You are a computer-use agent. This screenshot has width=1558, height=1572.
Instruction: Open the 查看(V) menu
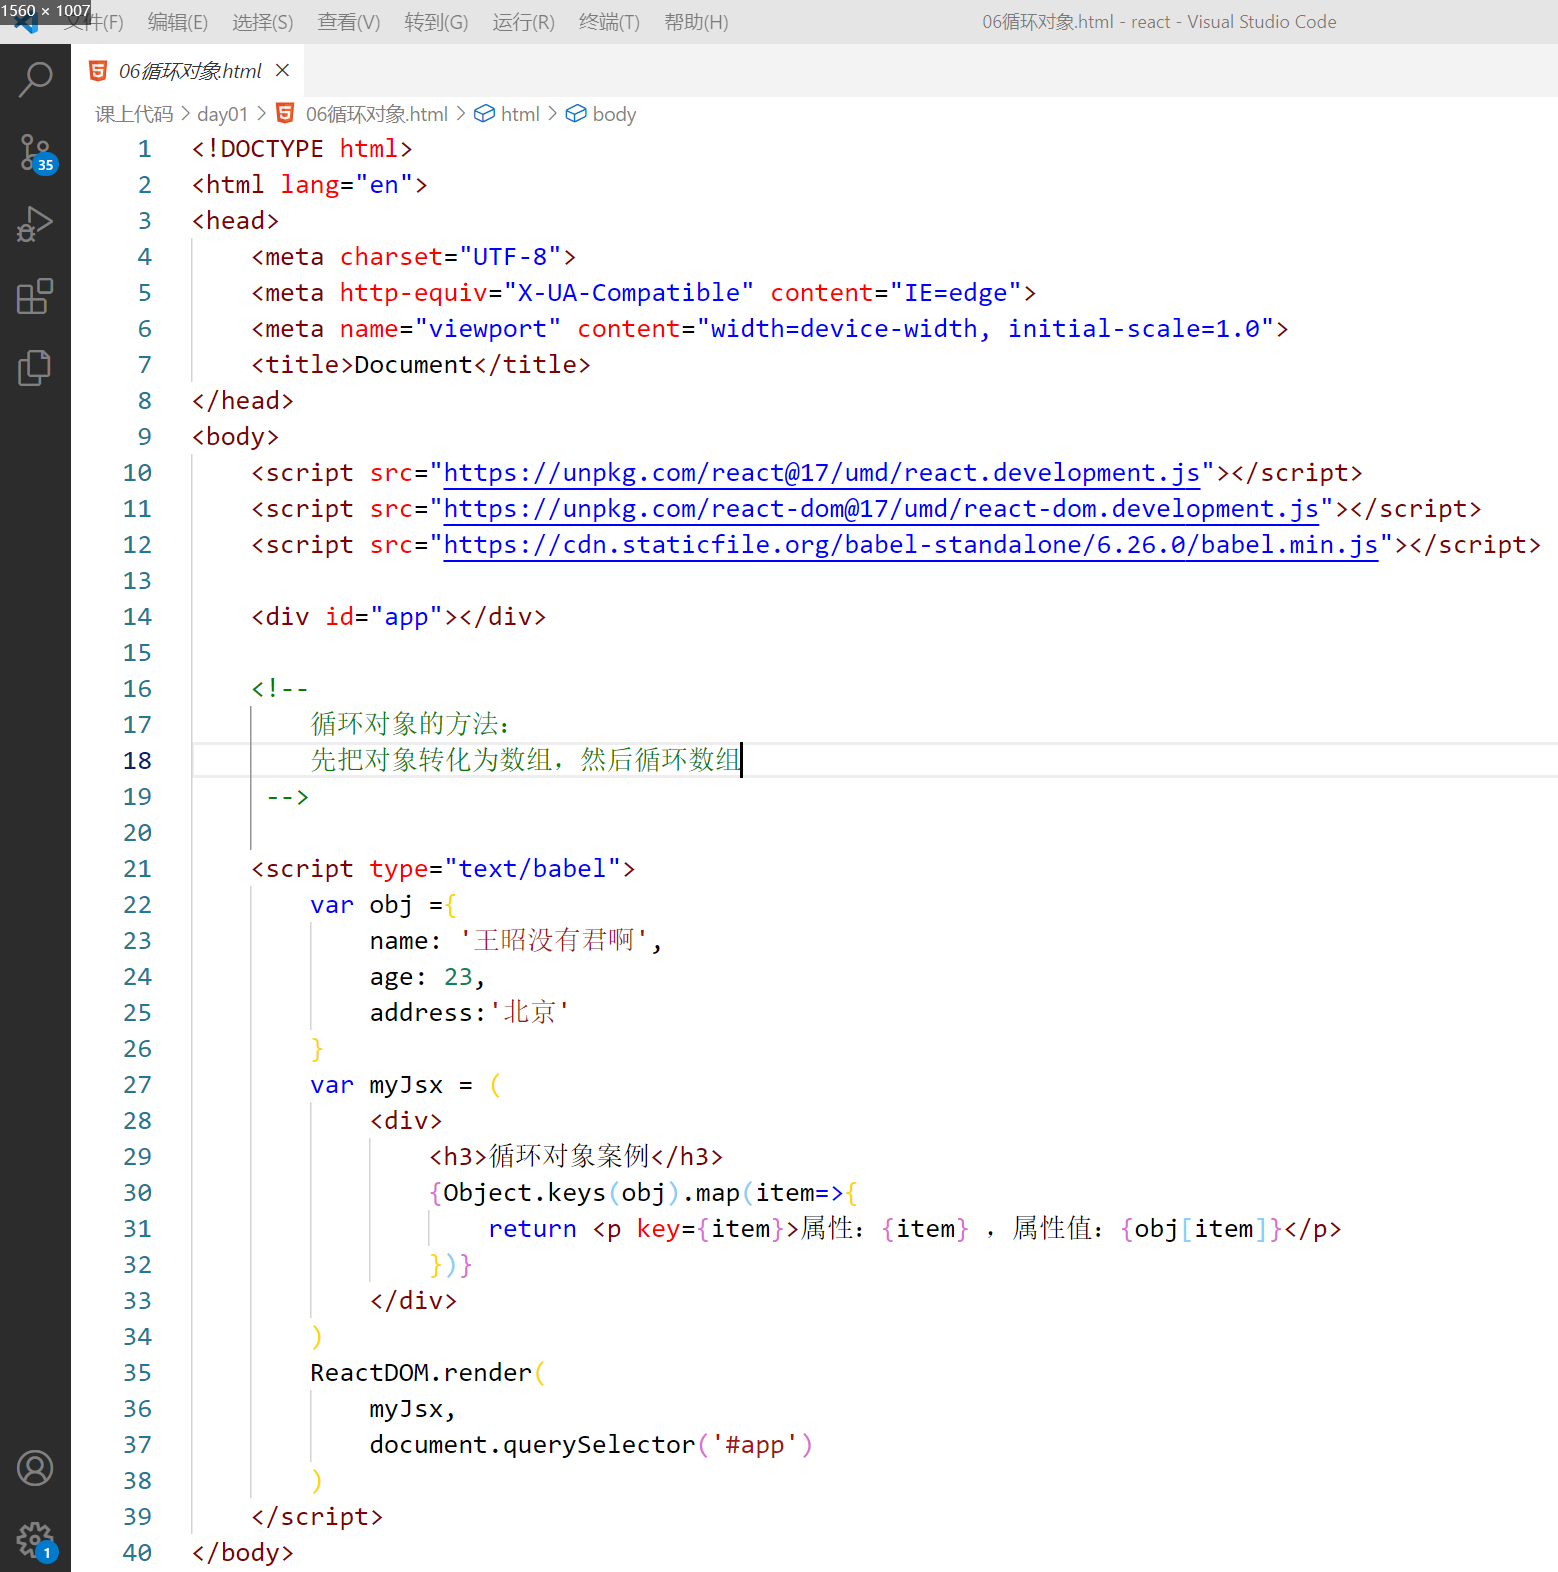349,22
